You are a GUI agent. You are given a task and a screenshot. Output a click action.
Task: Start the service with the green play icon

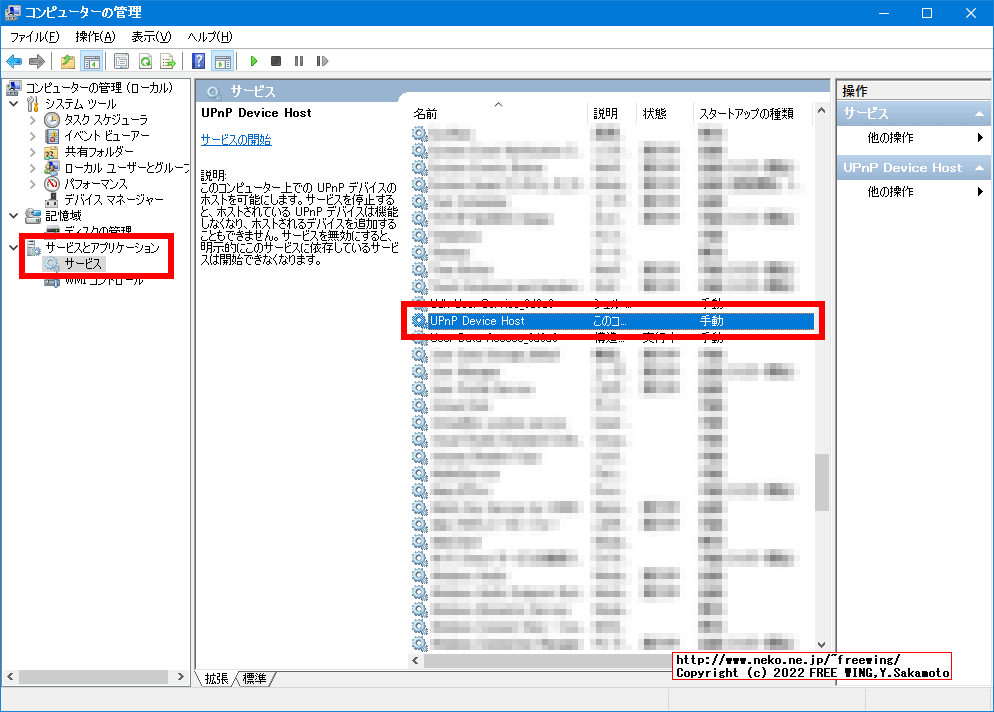255,61
